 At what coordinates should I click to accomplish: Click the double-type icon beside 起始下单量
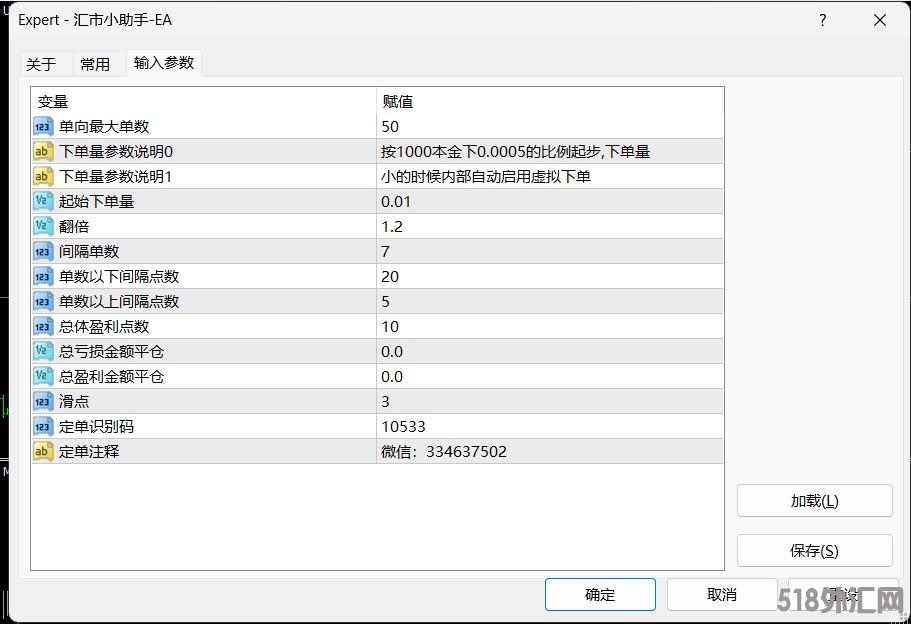(43, 202)
